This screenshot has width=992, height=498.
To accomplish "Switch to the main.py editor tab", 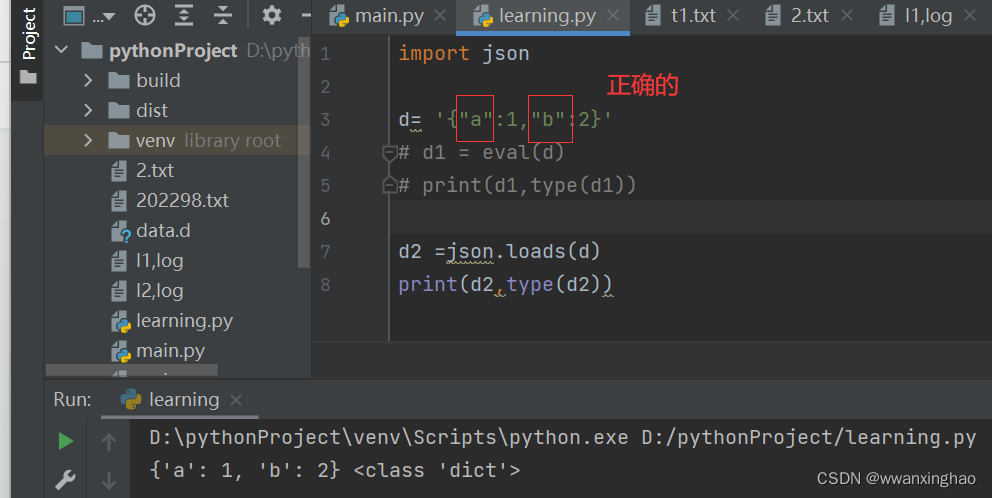I will [x=388, y=16].
